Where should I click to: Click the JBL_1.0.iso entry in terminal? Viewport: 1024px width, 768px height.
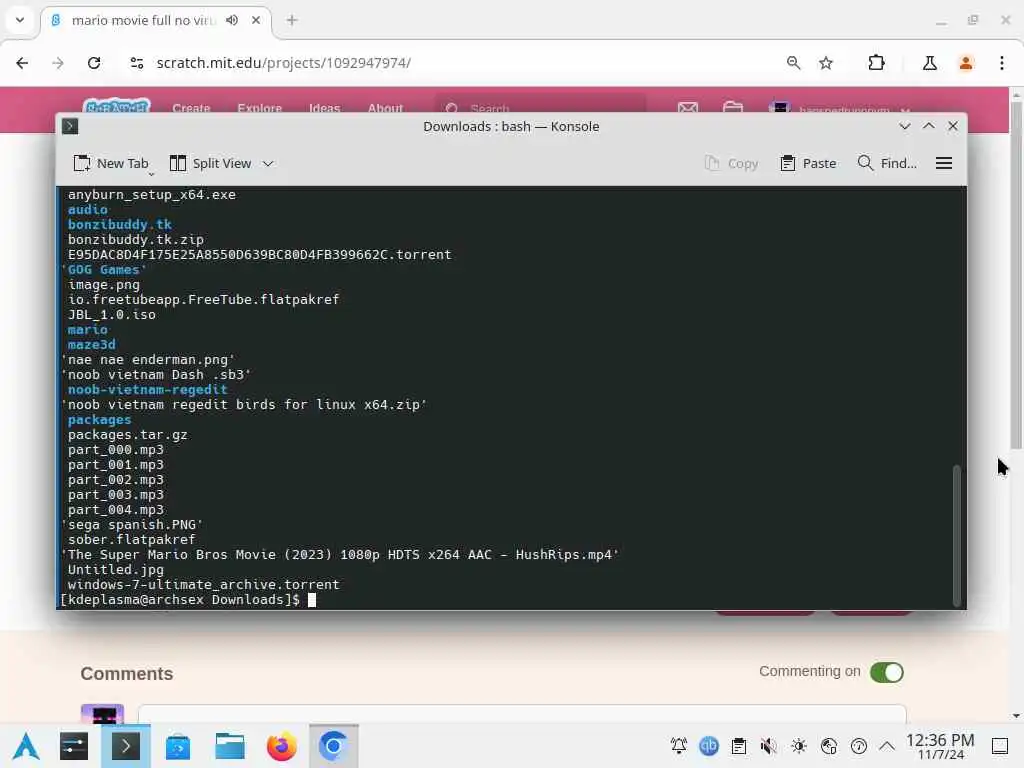point(112,314)
